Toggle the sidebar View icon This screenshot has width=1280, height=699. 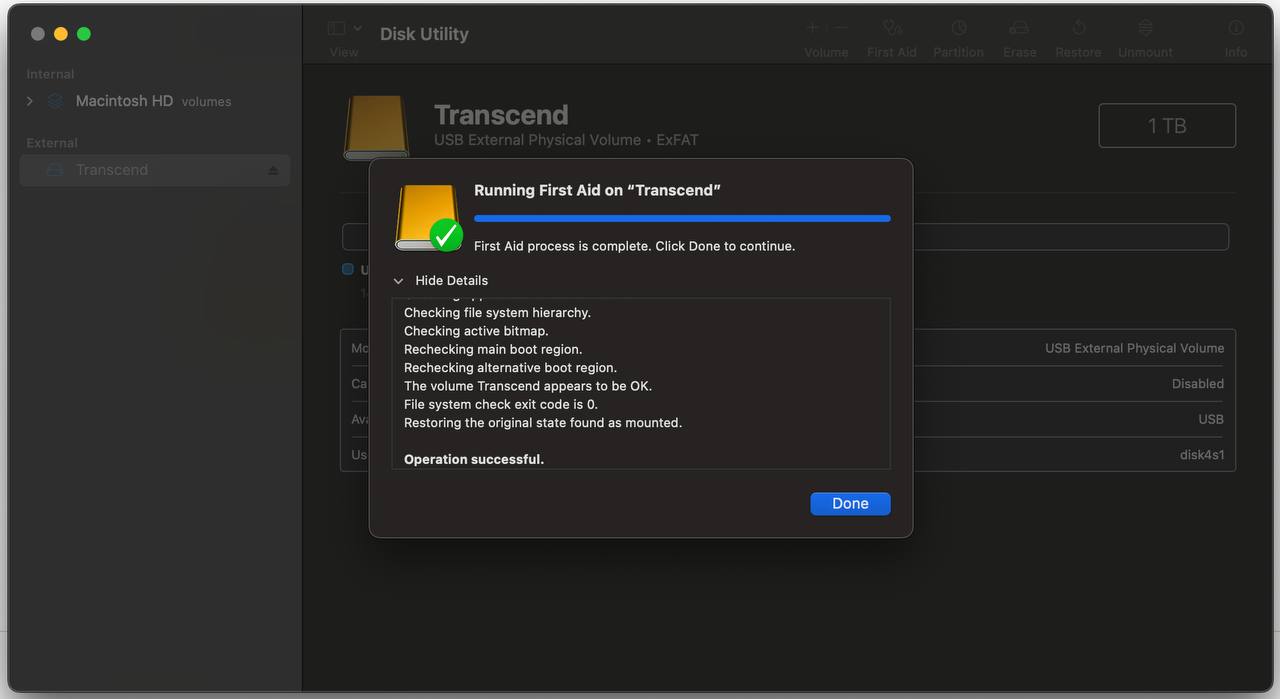337,29
